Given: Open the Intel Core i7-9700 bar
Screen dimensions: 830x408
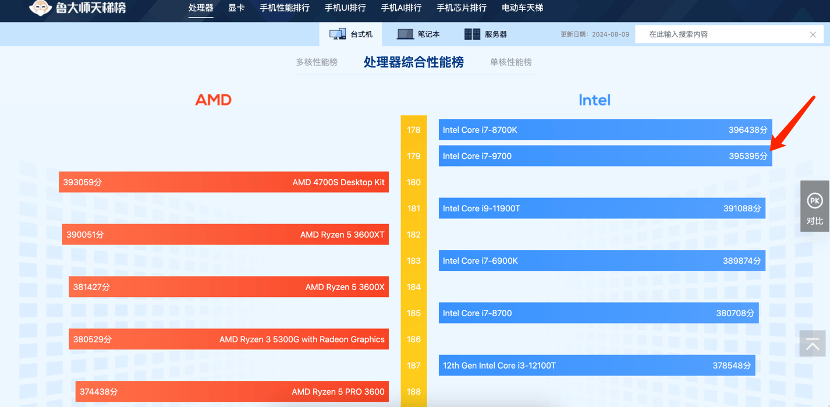Looking at the screenshot, I should point(605,156).
